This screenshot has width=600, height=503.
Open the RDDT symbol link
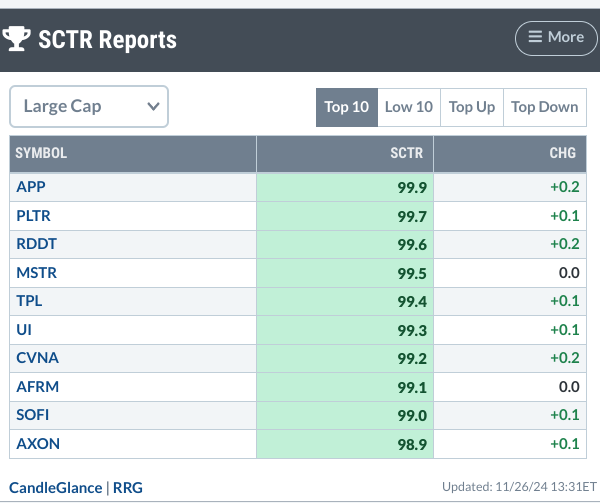pyautogui.click(x=36, y=244)
